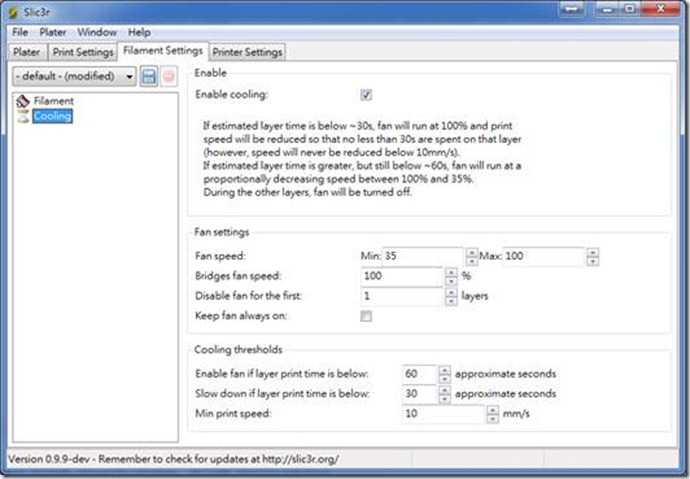Click the status bar version update message
The height and width of the screenshot is (479, 690).
[173, 459]
